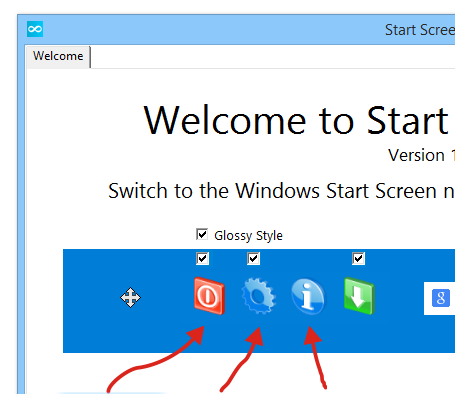
Task: Uncheck the checkbox above the gear icon
Action: click(x=253, y=258)
